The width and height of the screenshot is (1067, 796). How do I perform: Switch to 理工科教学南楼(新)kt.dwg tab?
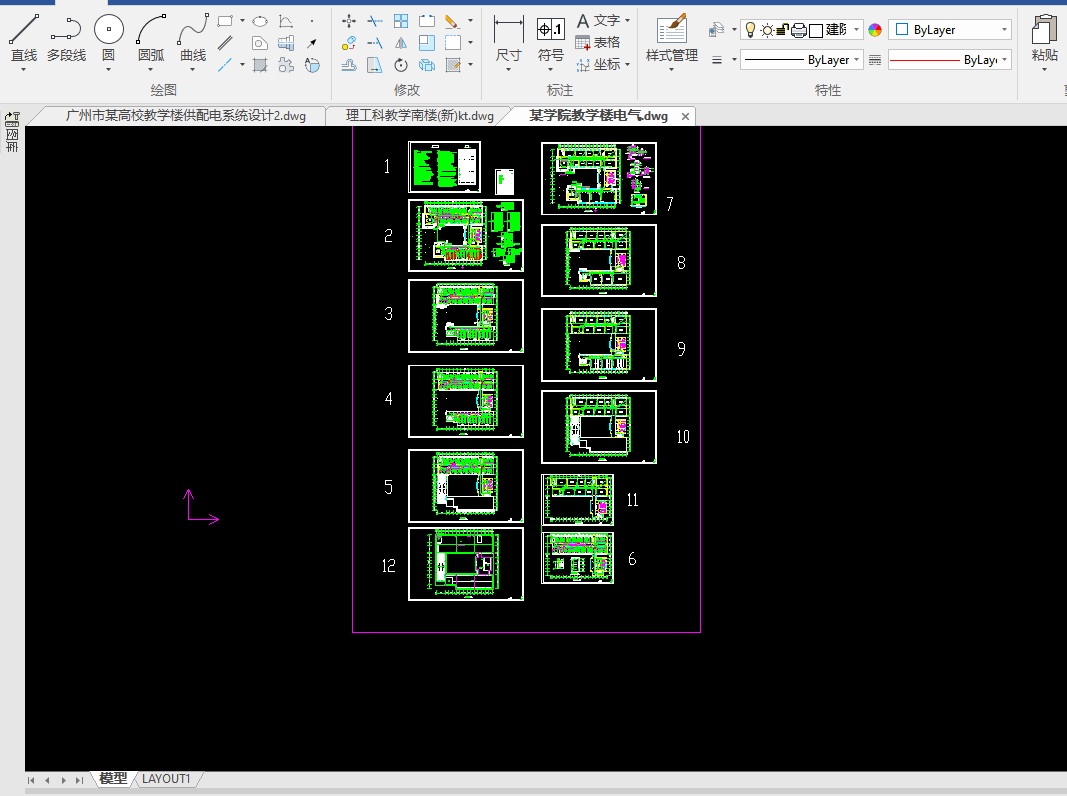pos(420,116)
